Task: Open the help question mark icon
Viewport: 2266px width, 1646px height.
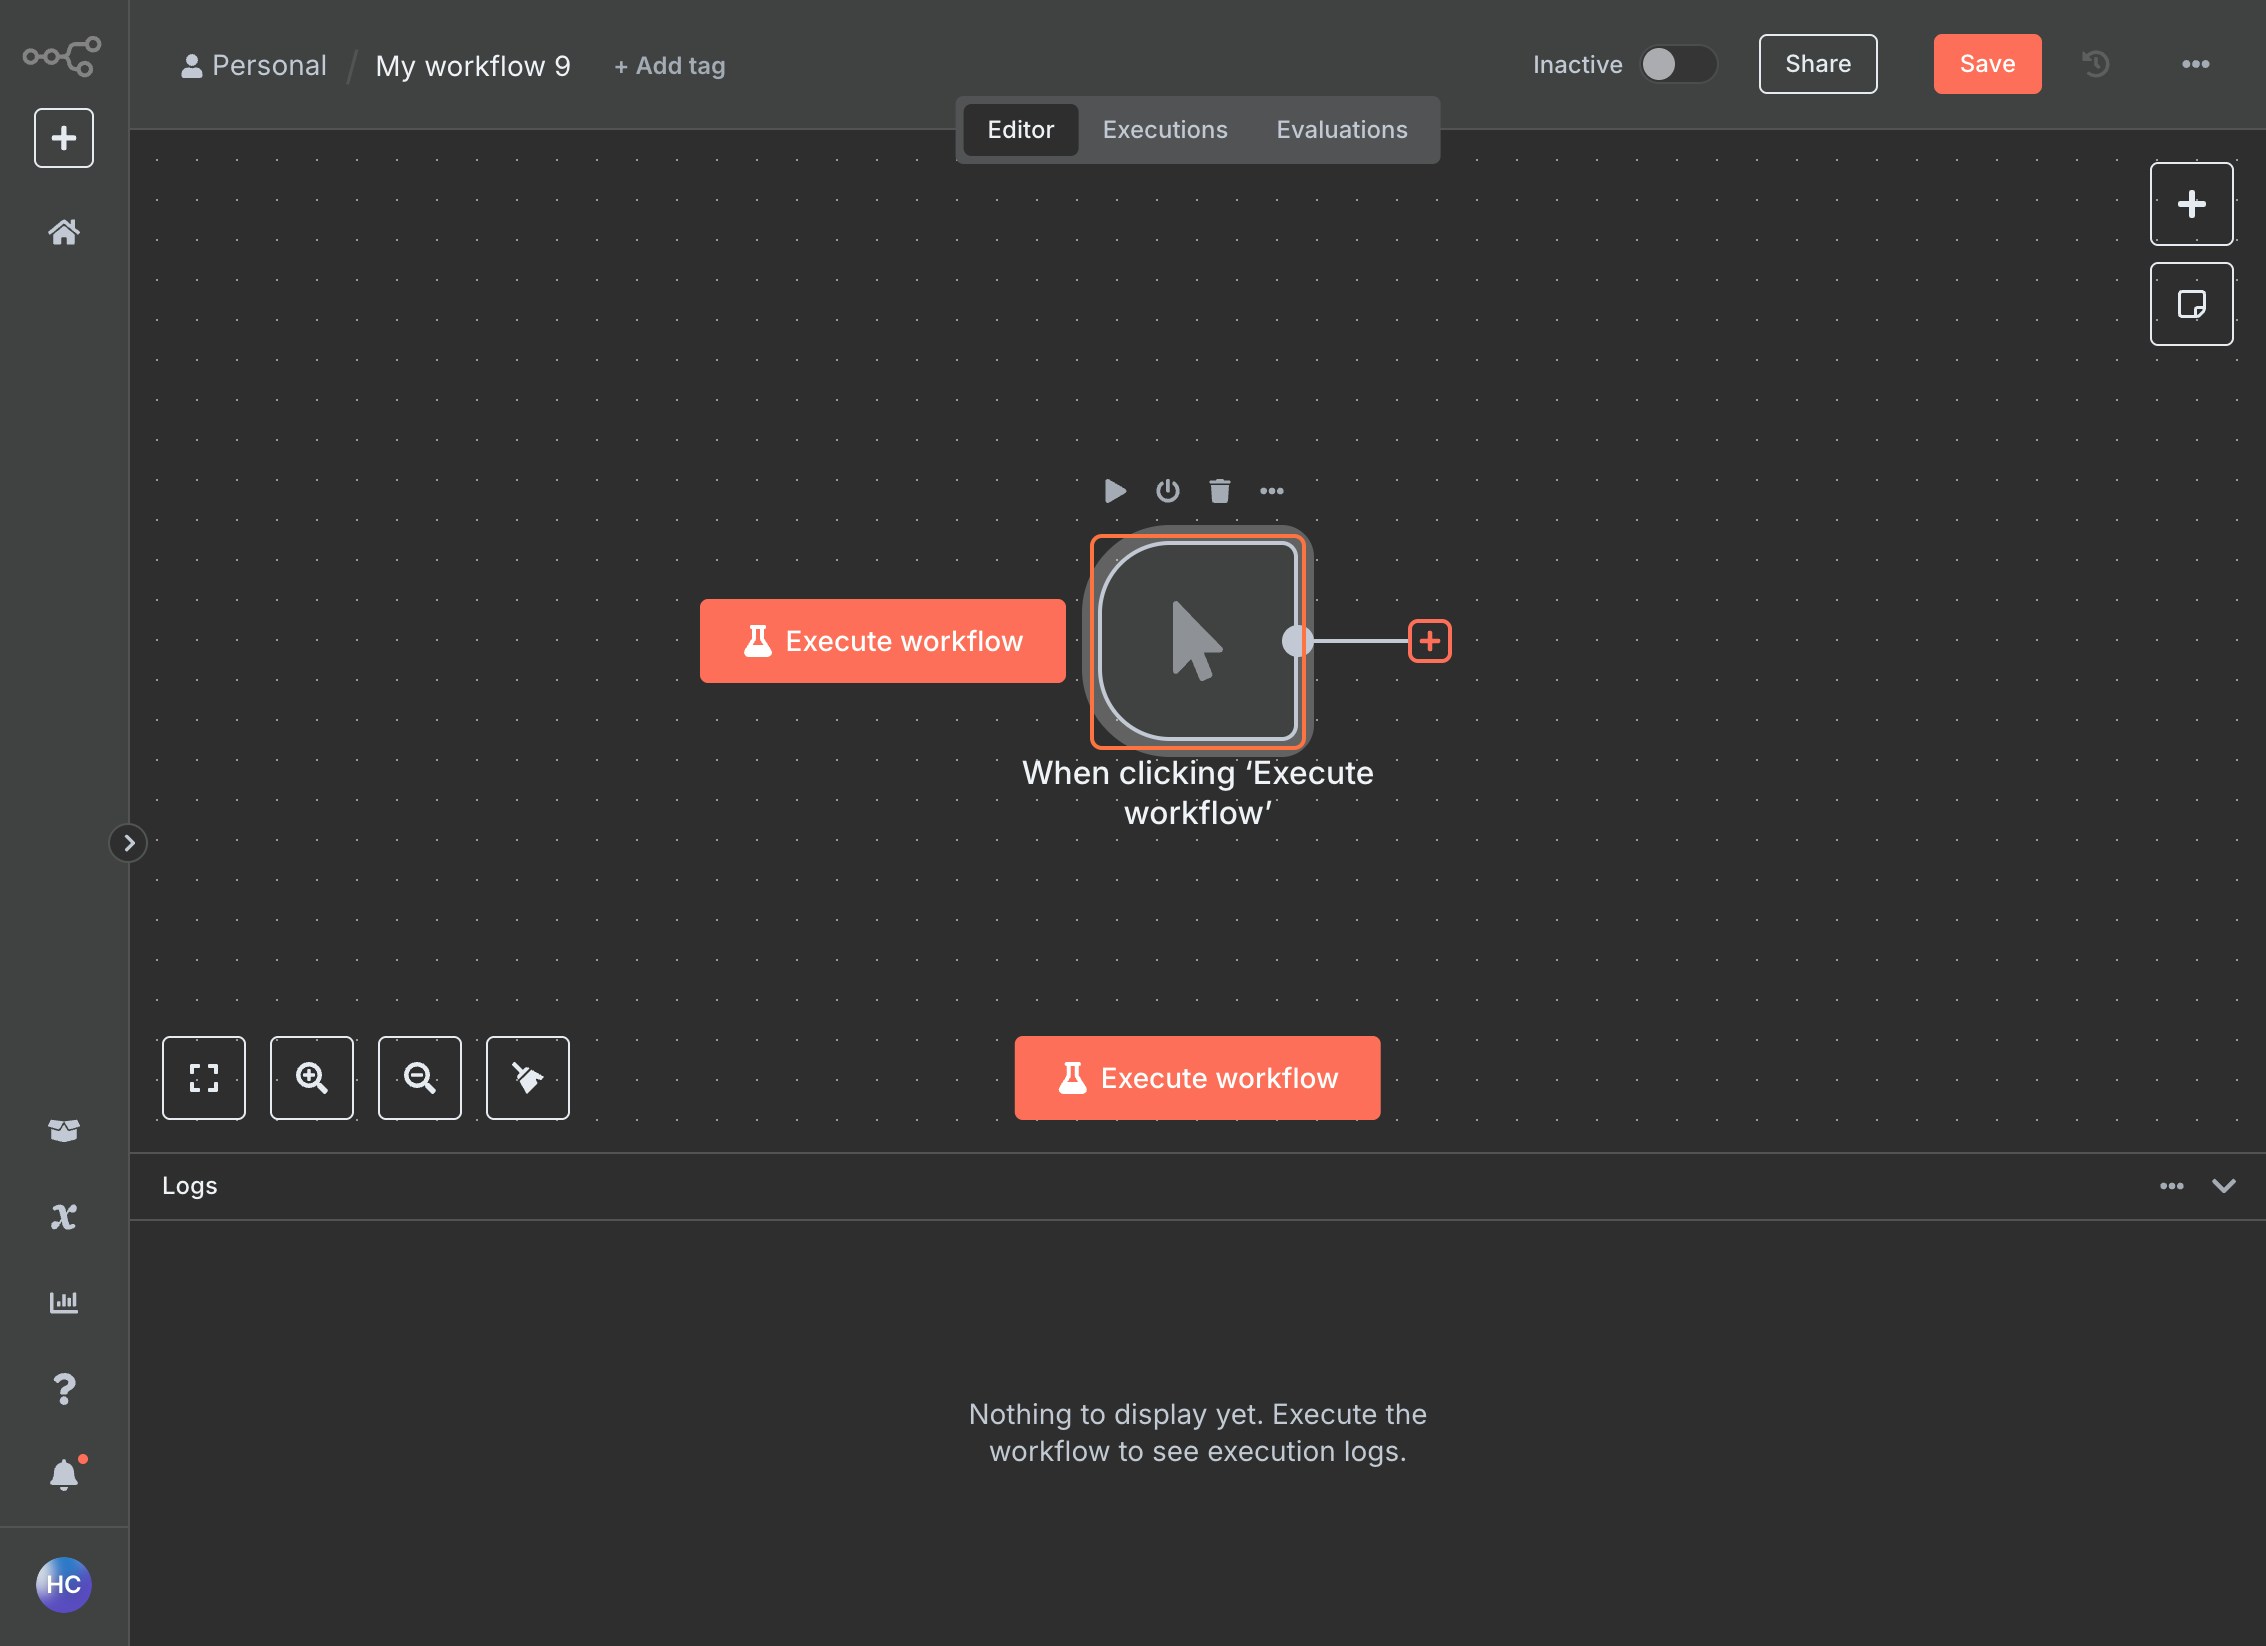Action: 64,1388
